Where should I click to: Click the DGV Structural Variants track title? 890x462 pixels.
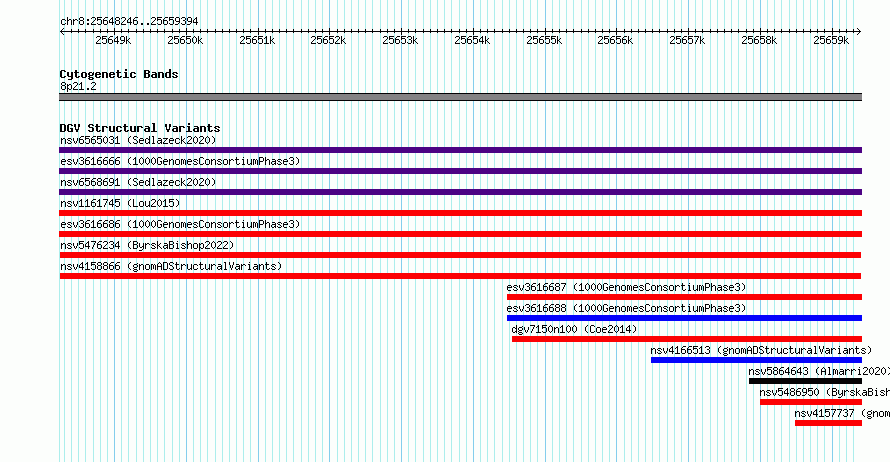(x=140, y=128)
